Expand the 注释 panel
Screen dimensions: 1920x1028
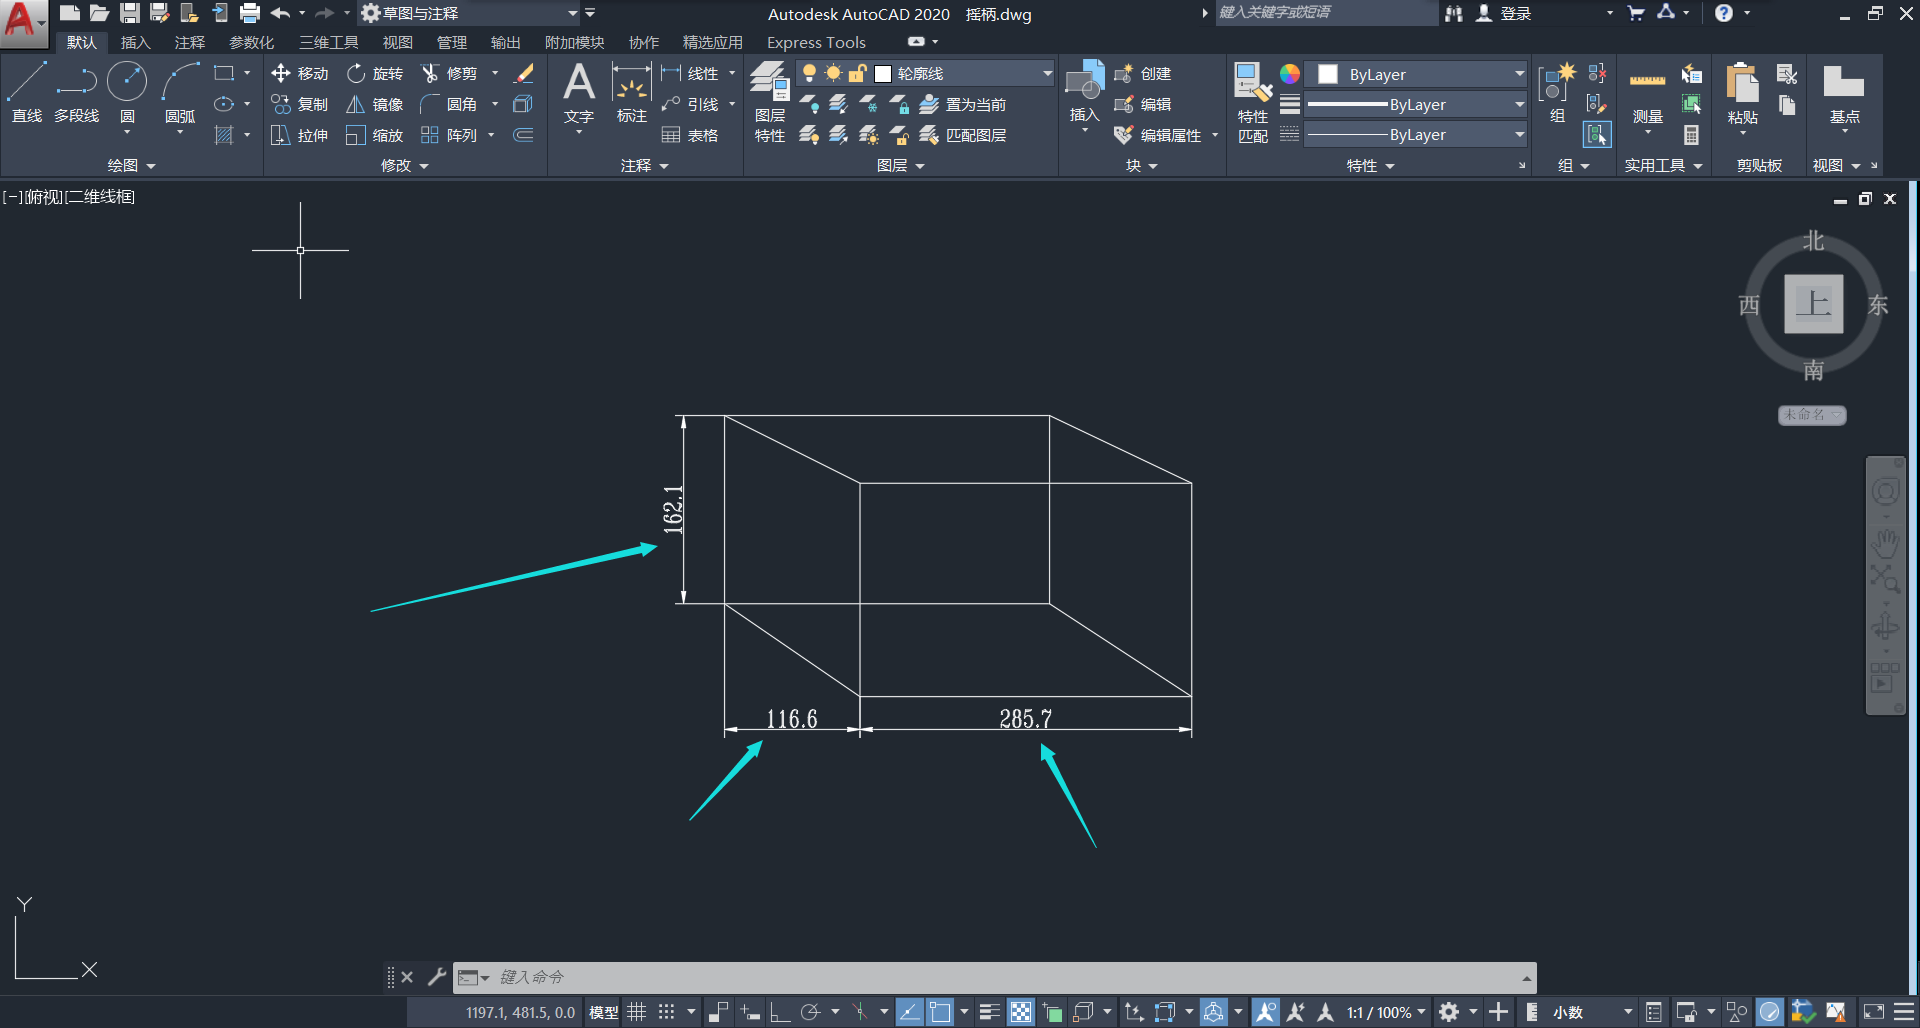(644, 165)
